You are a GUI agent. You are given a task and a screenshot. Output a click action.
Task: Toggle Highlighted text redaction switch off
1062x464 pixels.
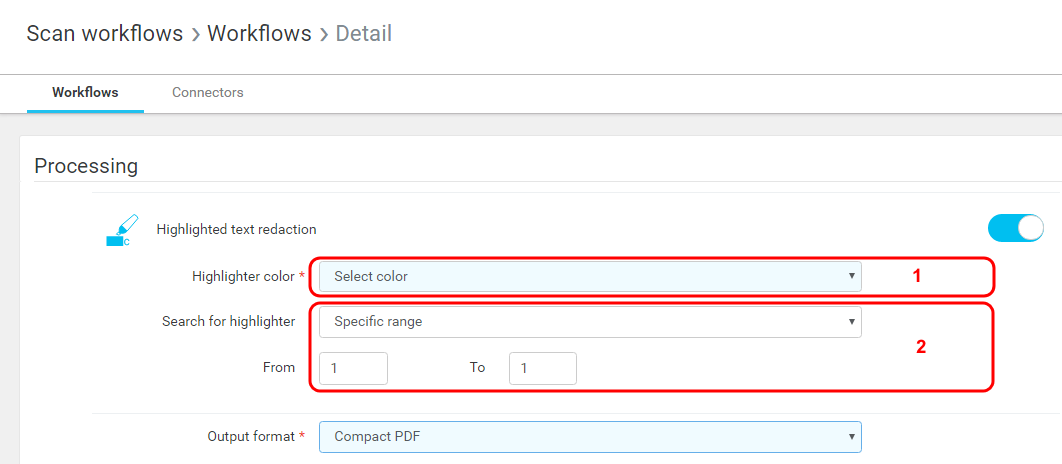pos(1015,228)
